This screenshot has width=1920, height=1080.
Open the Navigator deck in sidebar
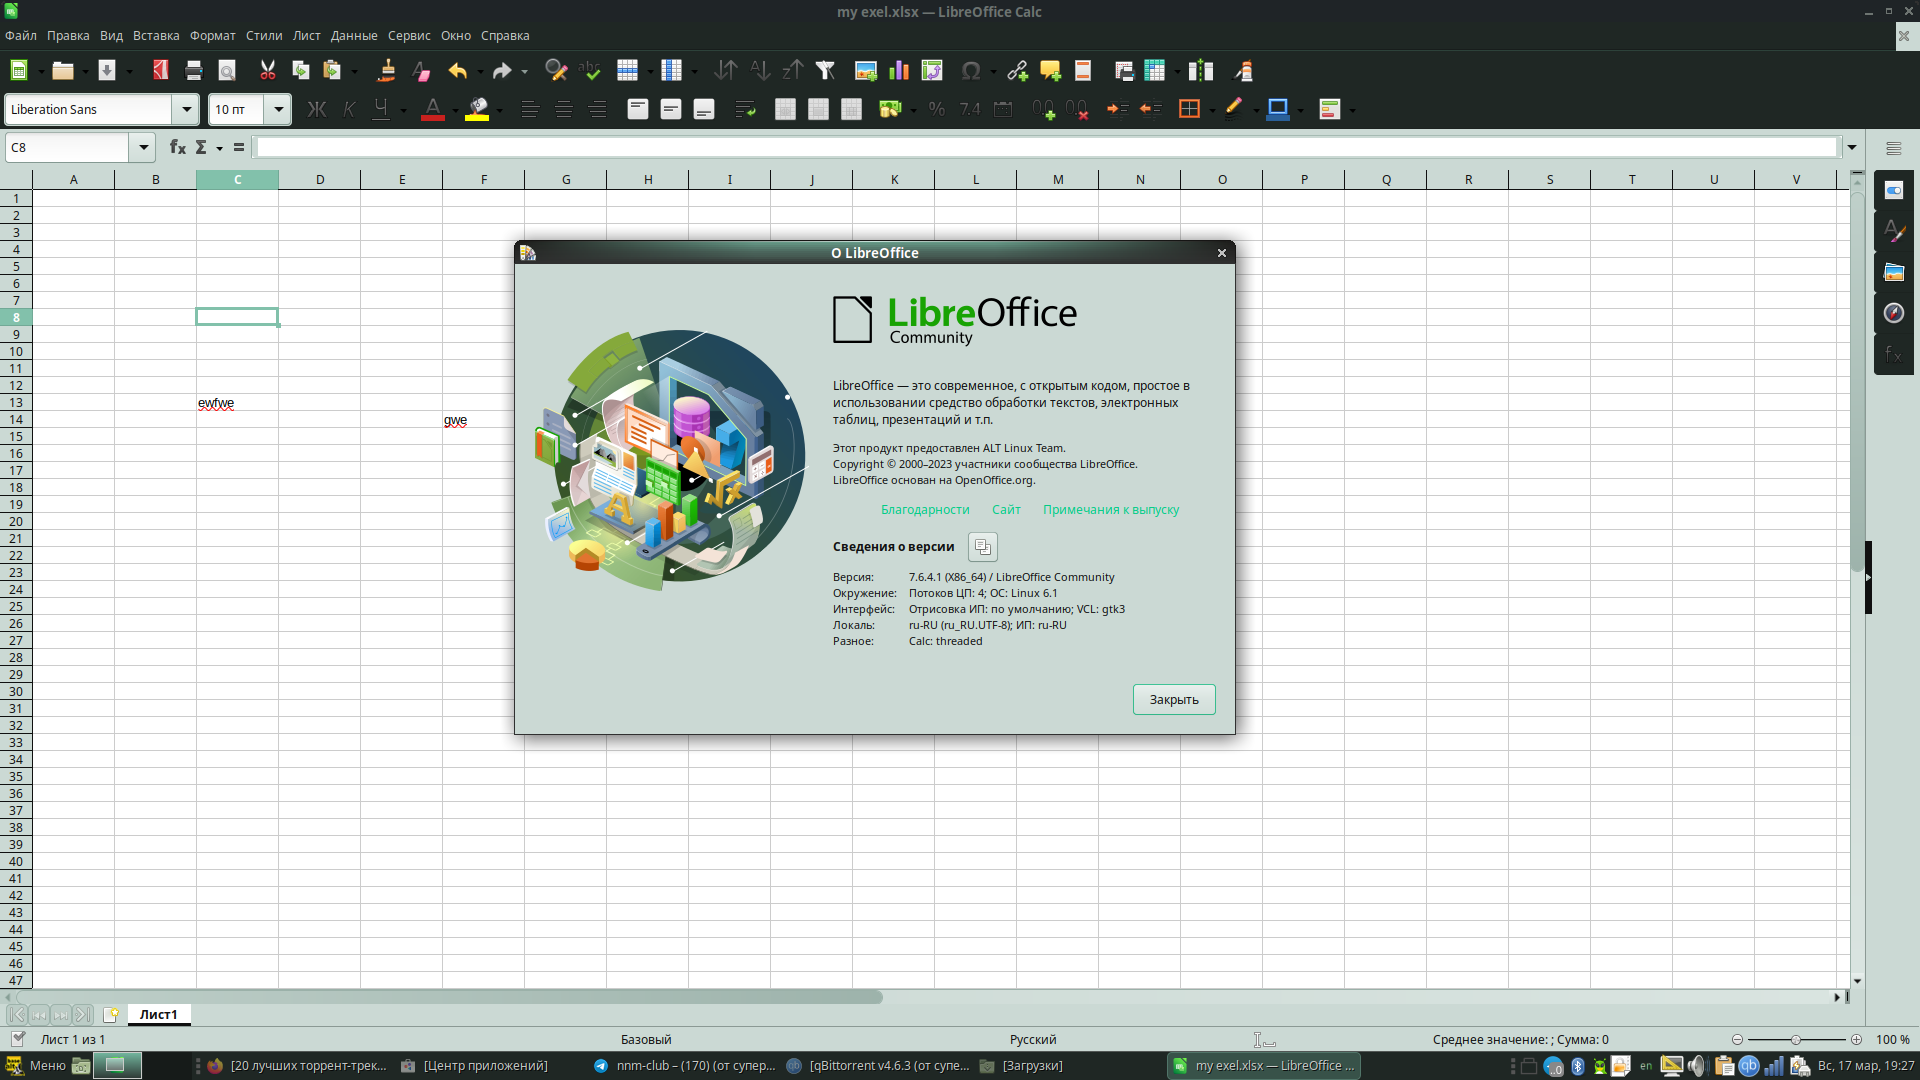click(x=1894, y=313)
